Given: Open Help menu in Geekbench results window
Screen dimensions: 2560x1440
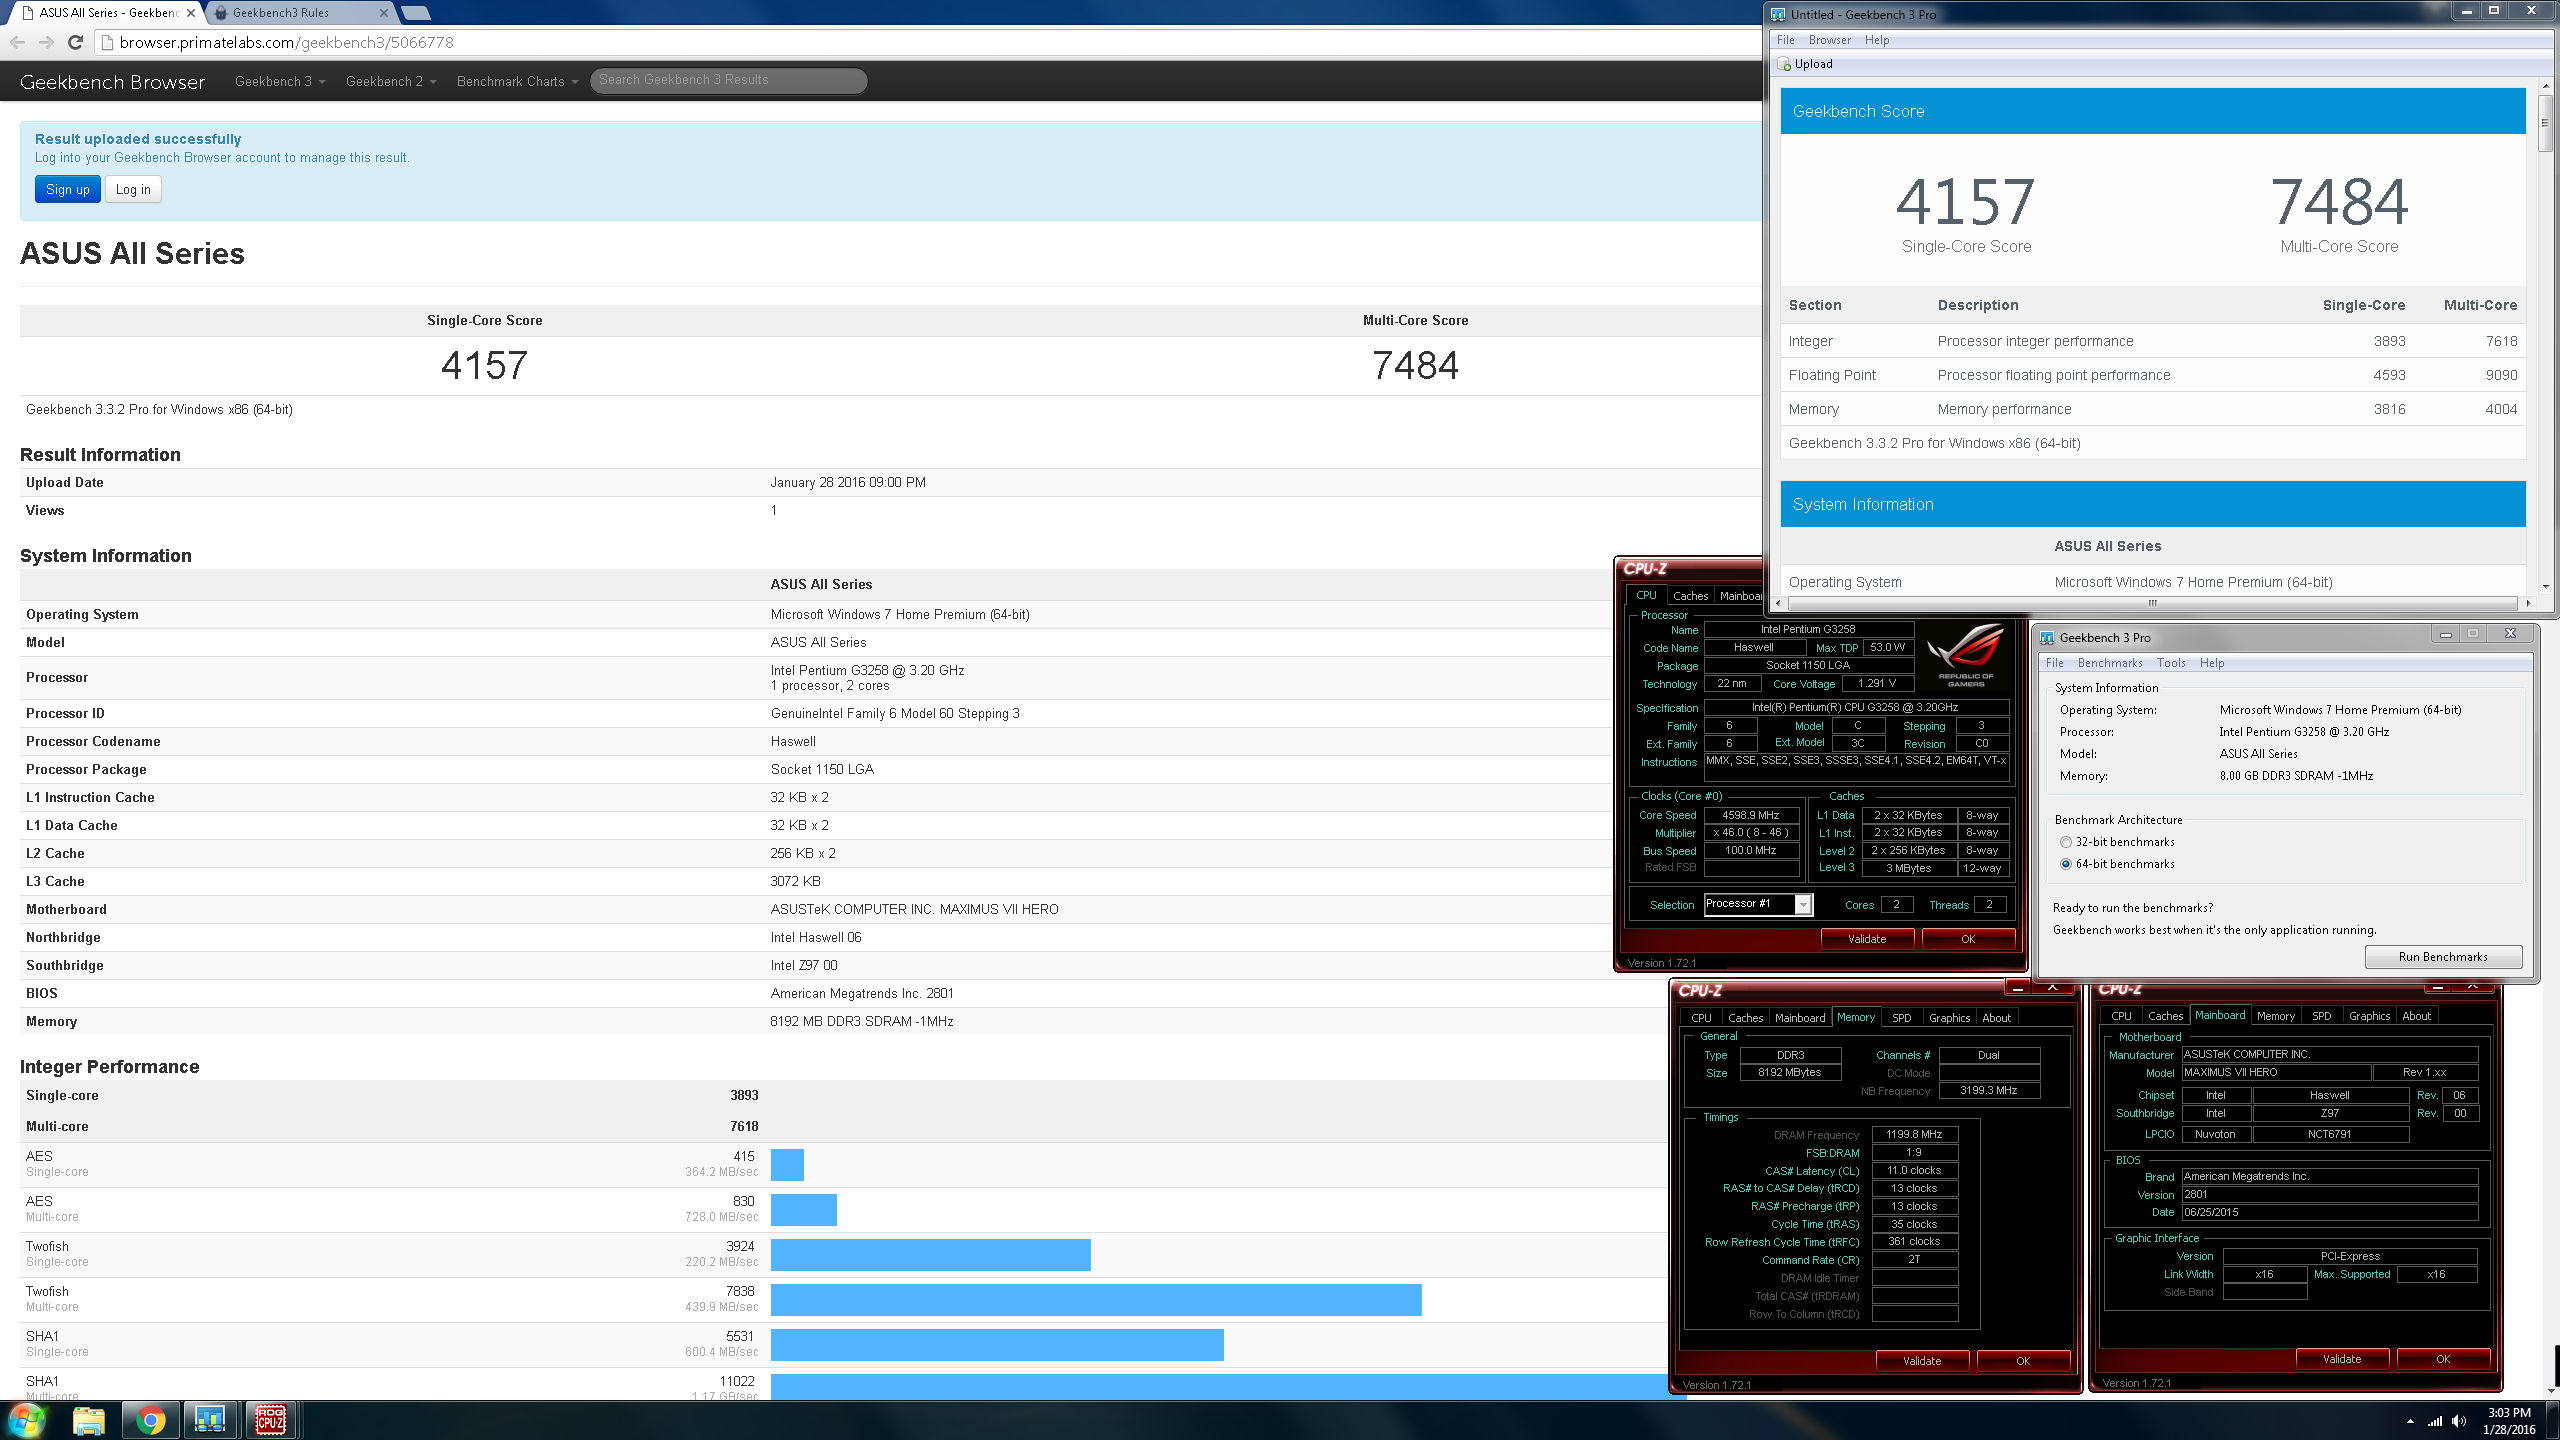Looking at the screenshot, I should (1877, 40).
